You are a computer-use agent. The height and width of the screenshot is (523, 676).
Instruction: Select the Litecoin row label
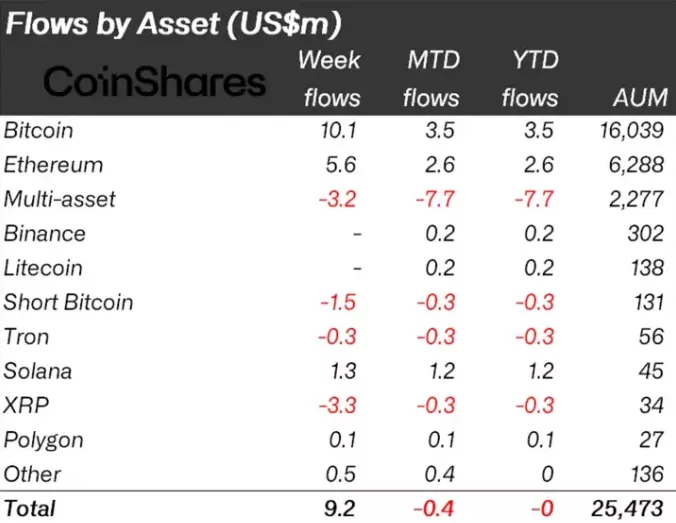tap(44, 268)
